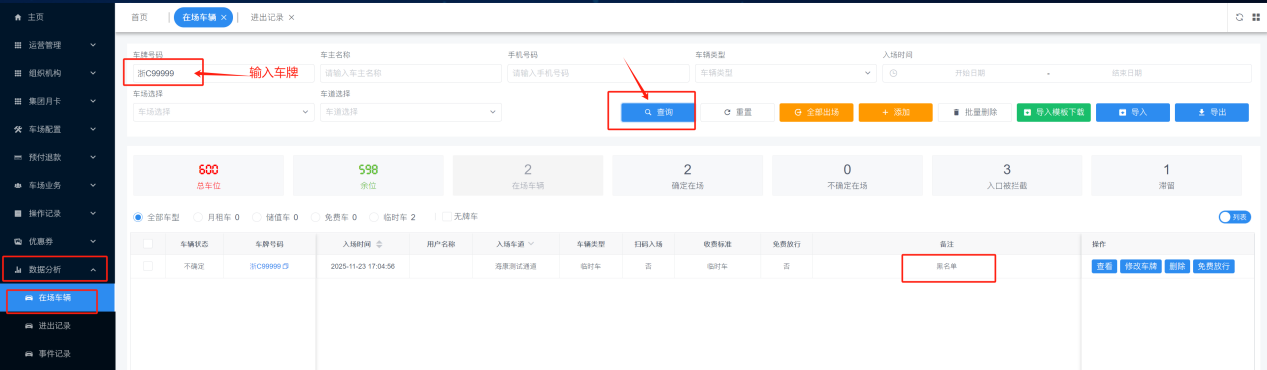Click 修改车牌 for row 浙C99999
The height and width of the screenshot is (370, 1267).
click(1142, 266)
